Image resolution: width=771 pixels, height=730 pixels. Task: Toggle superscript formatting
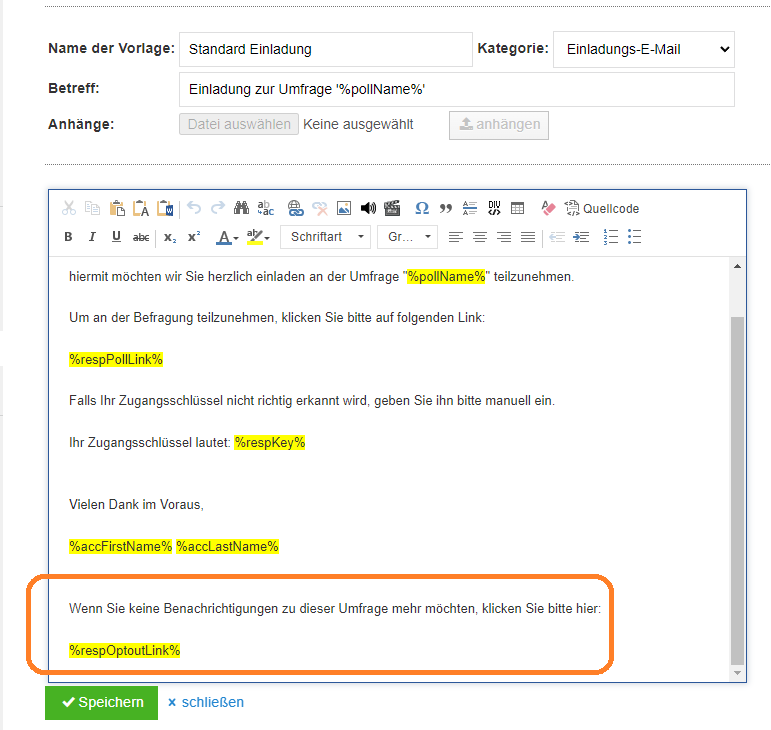click(194, 237)
